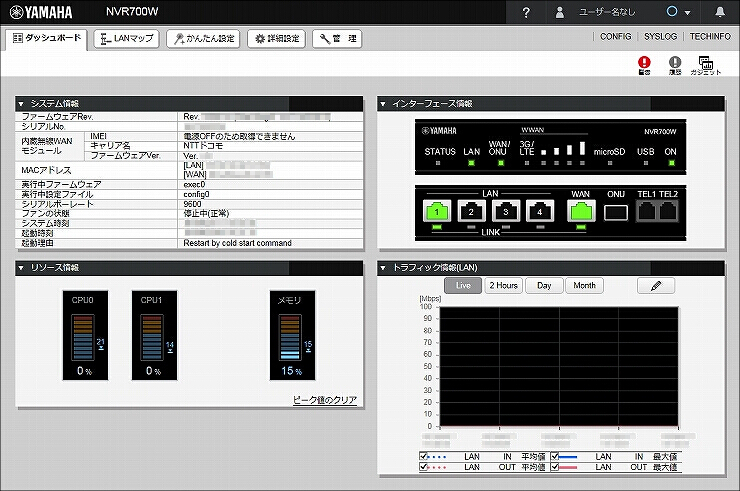
Task: Click the Restart by cold start command text
Action: pos(237,243)
